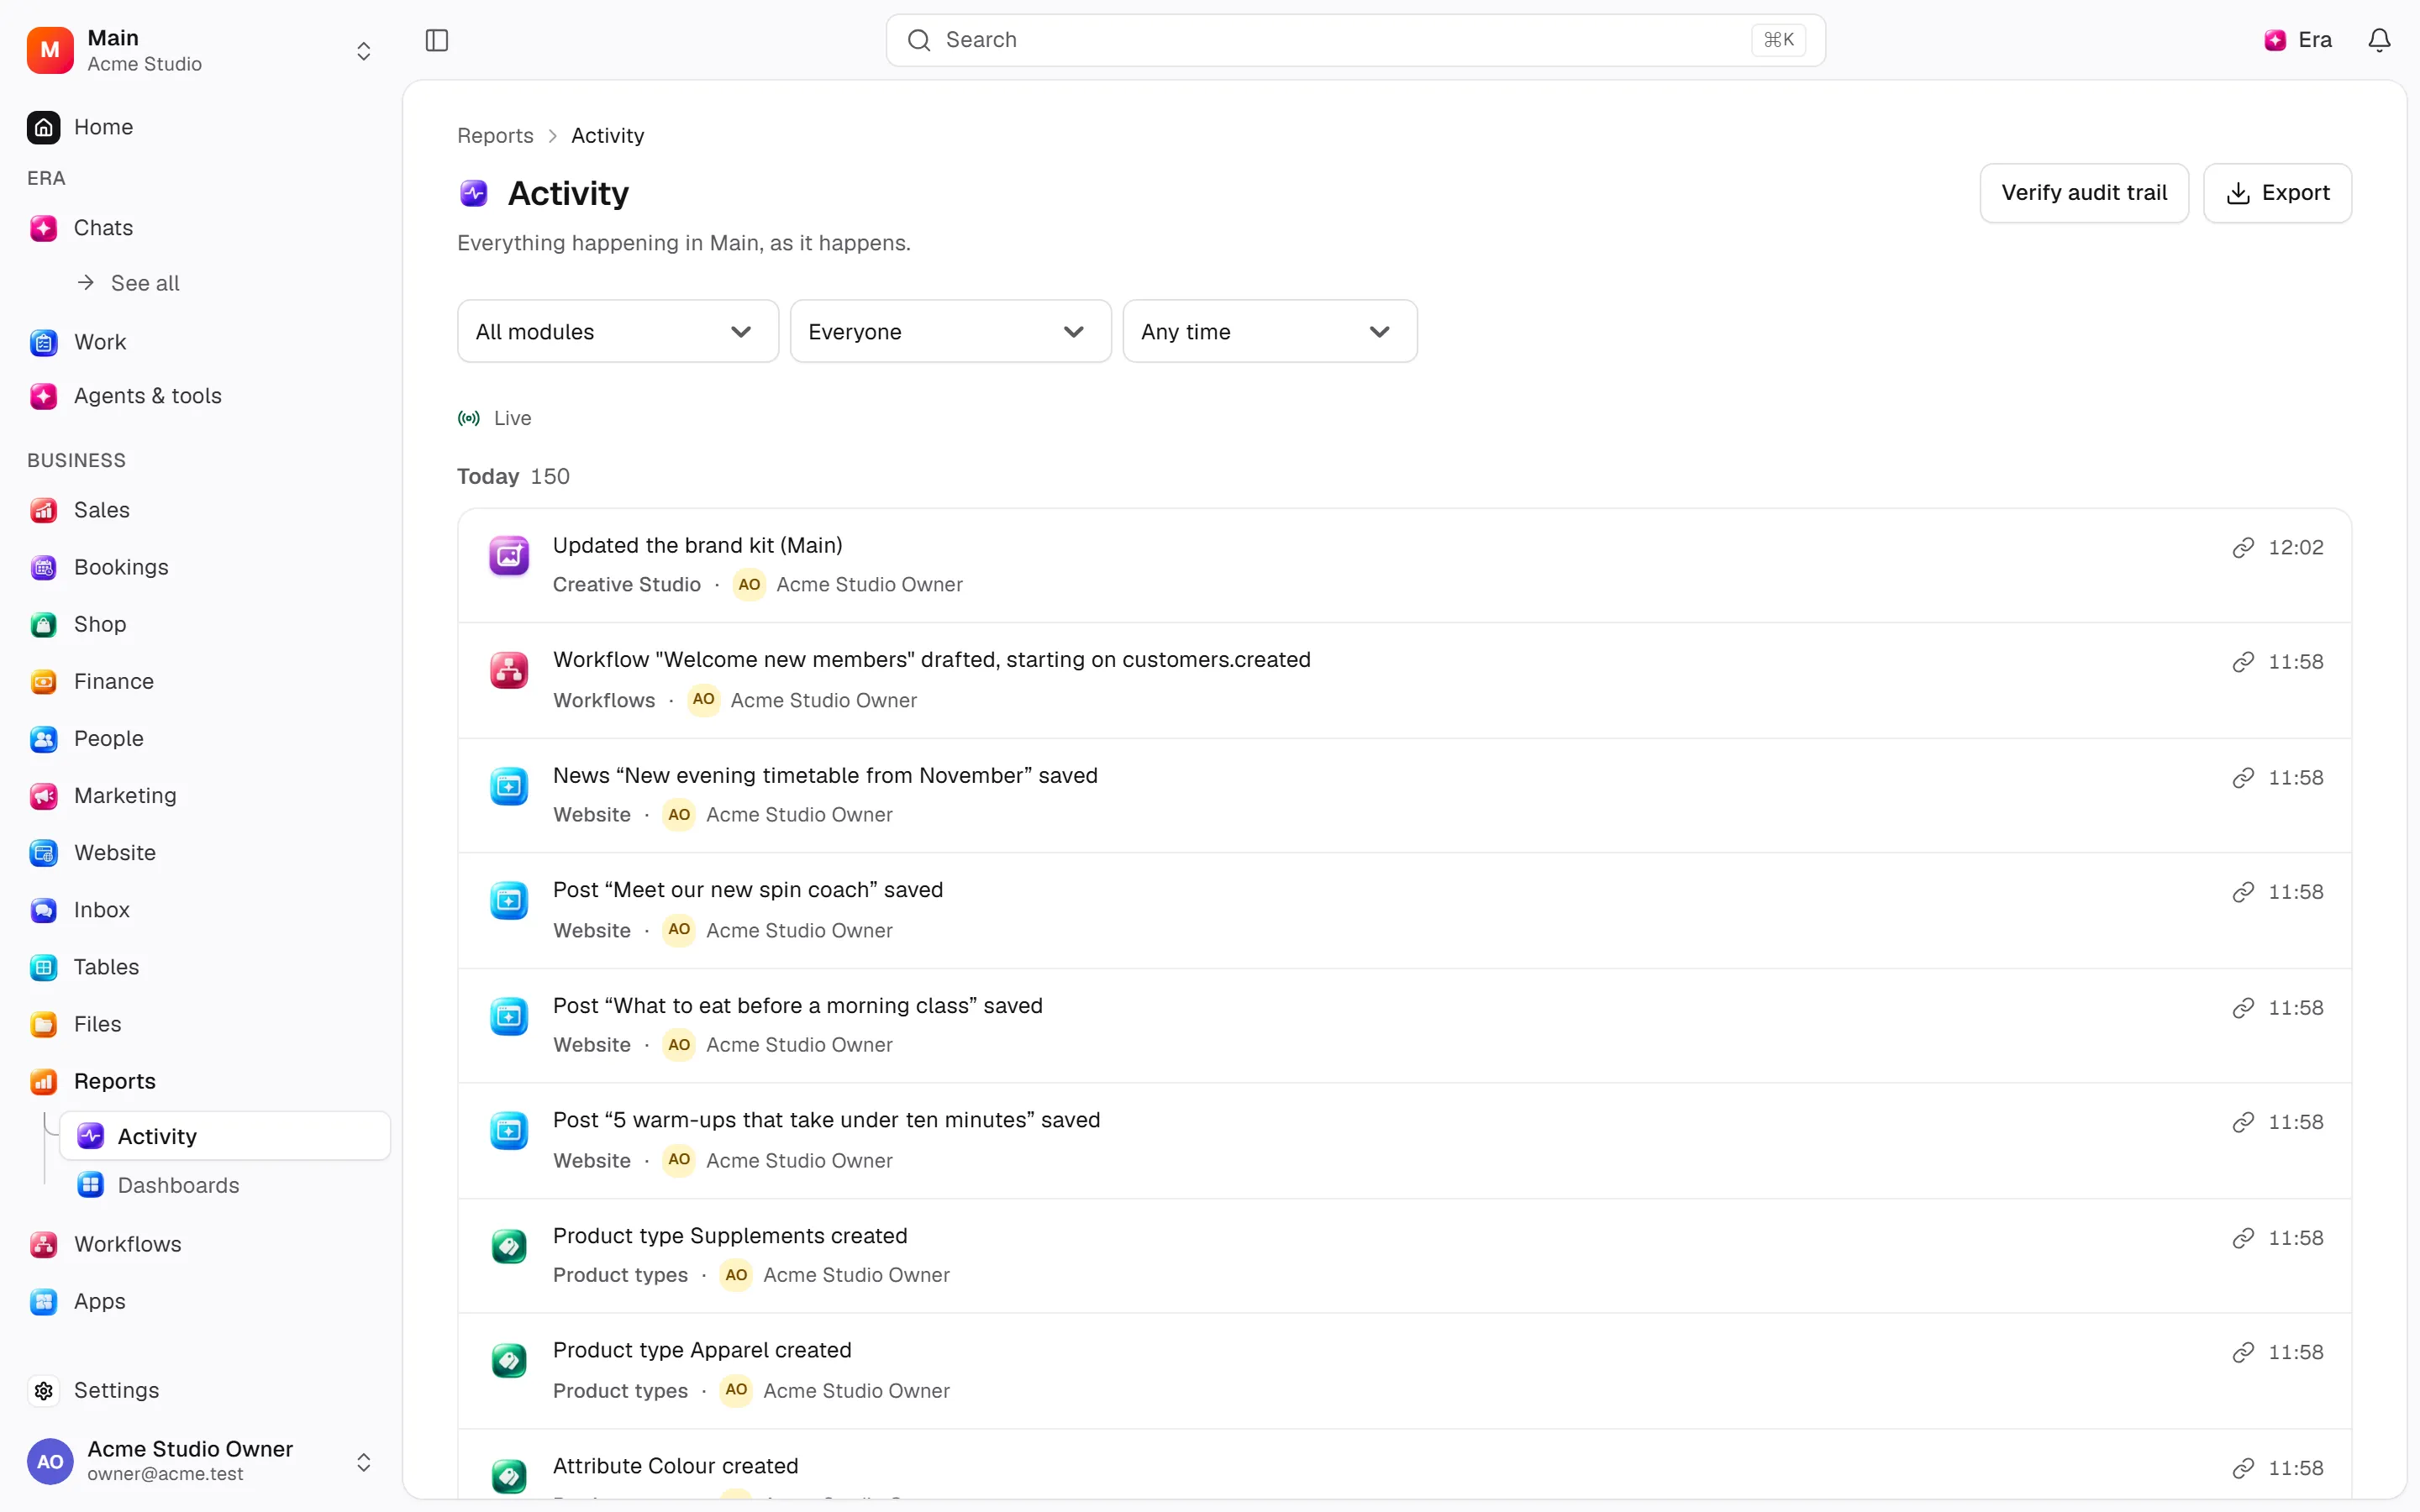
Task: Click the Workflows icon on 'Welcome new members' row
Action: (x=509, y=670)
